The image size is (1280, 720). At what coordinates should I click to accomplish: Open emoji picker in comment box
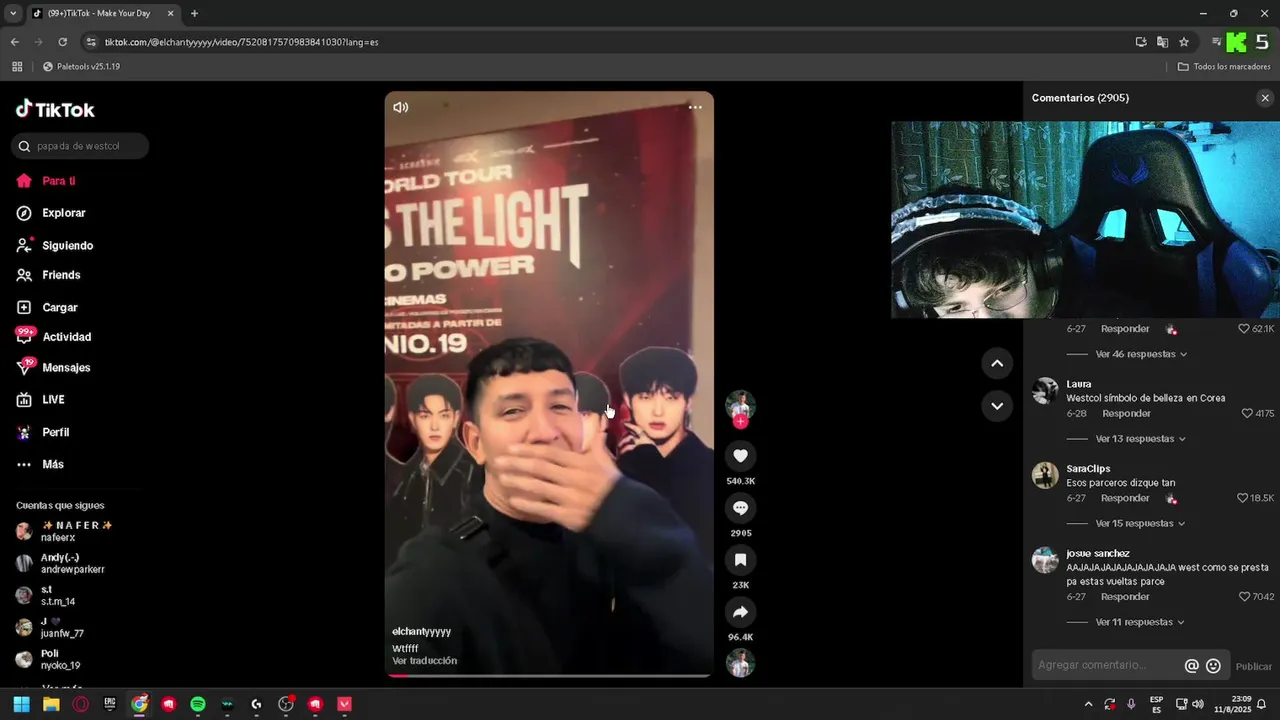[1213, 666]
